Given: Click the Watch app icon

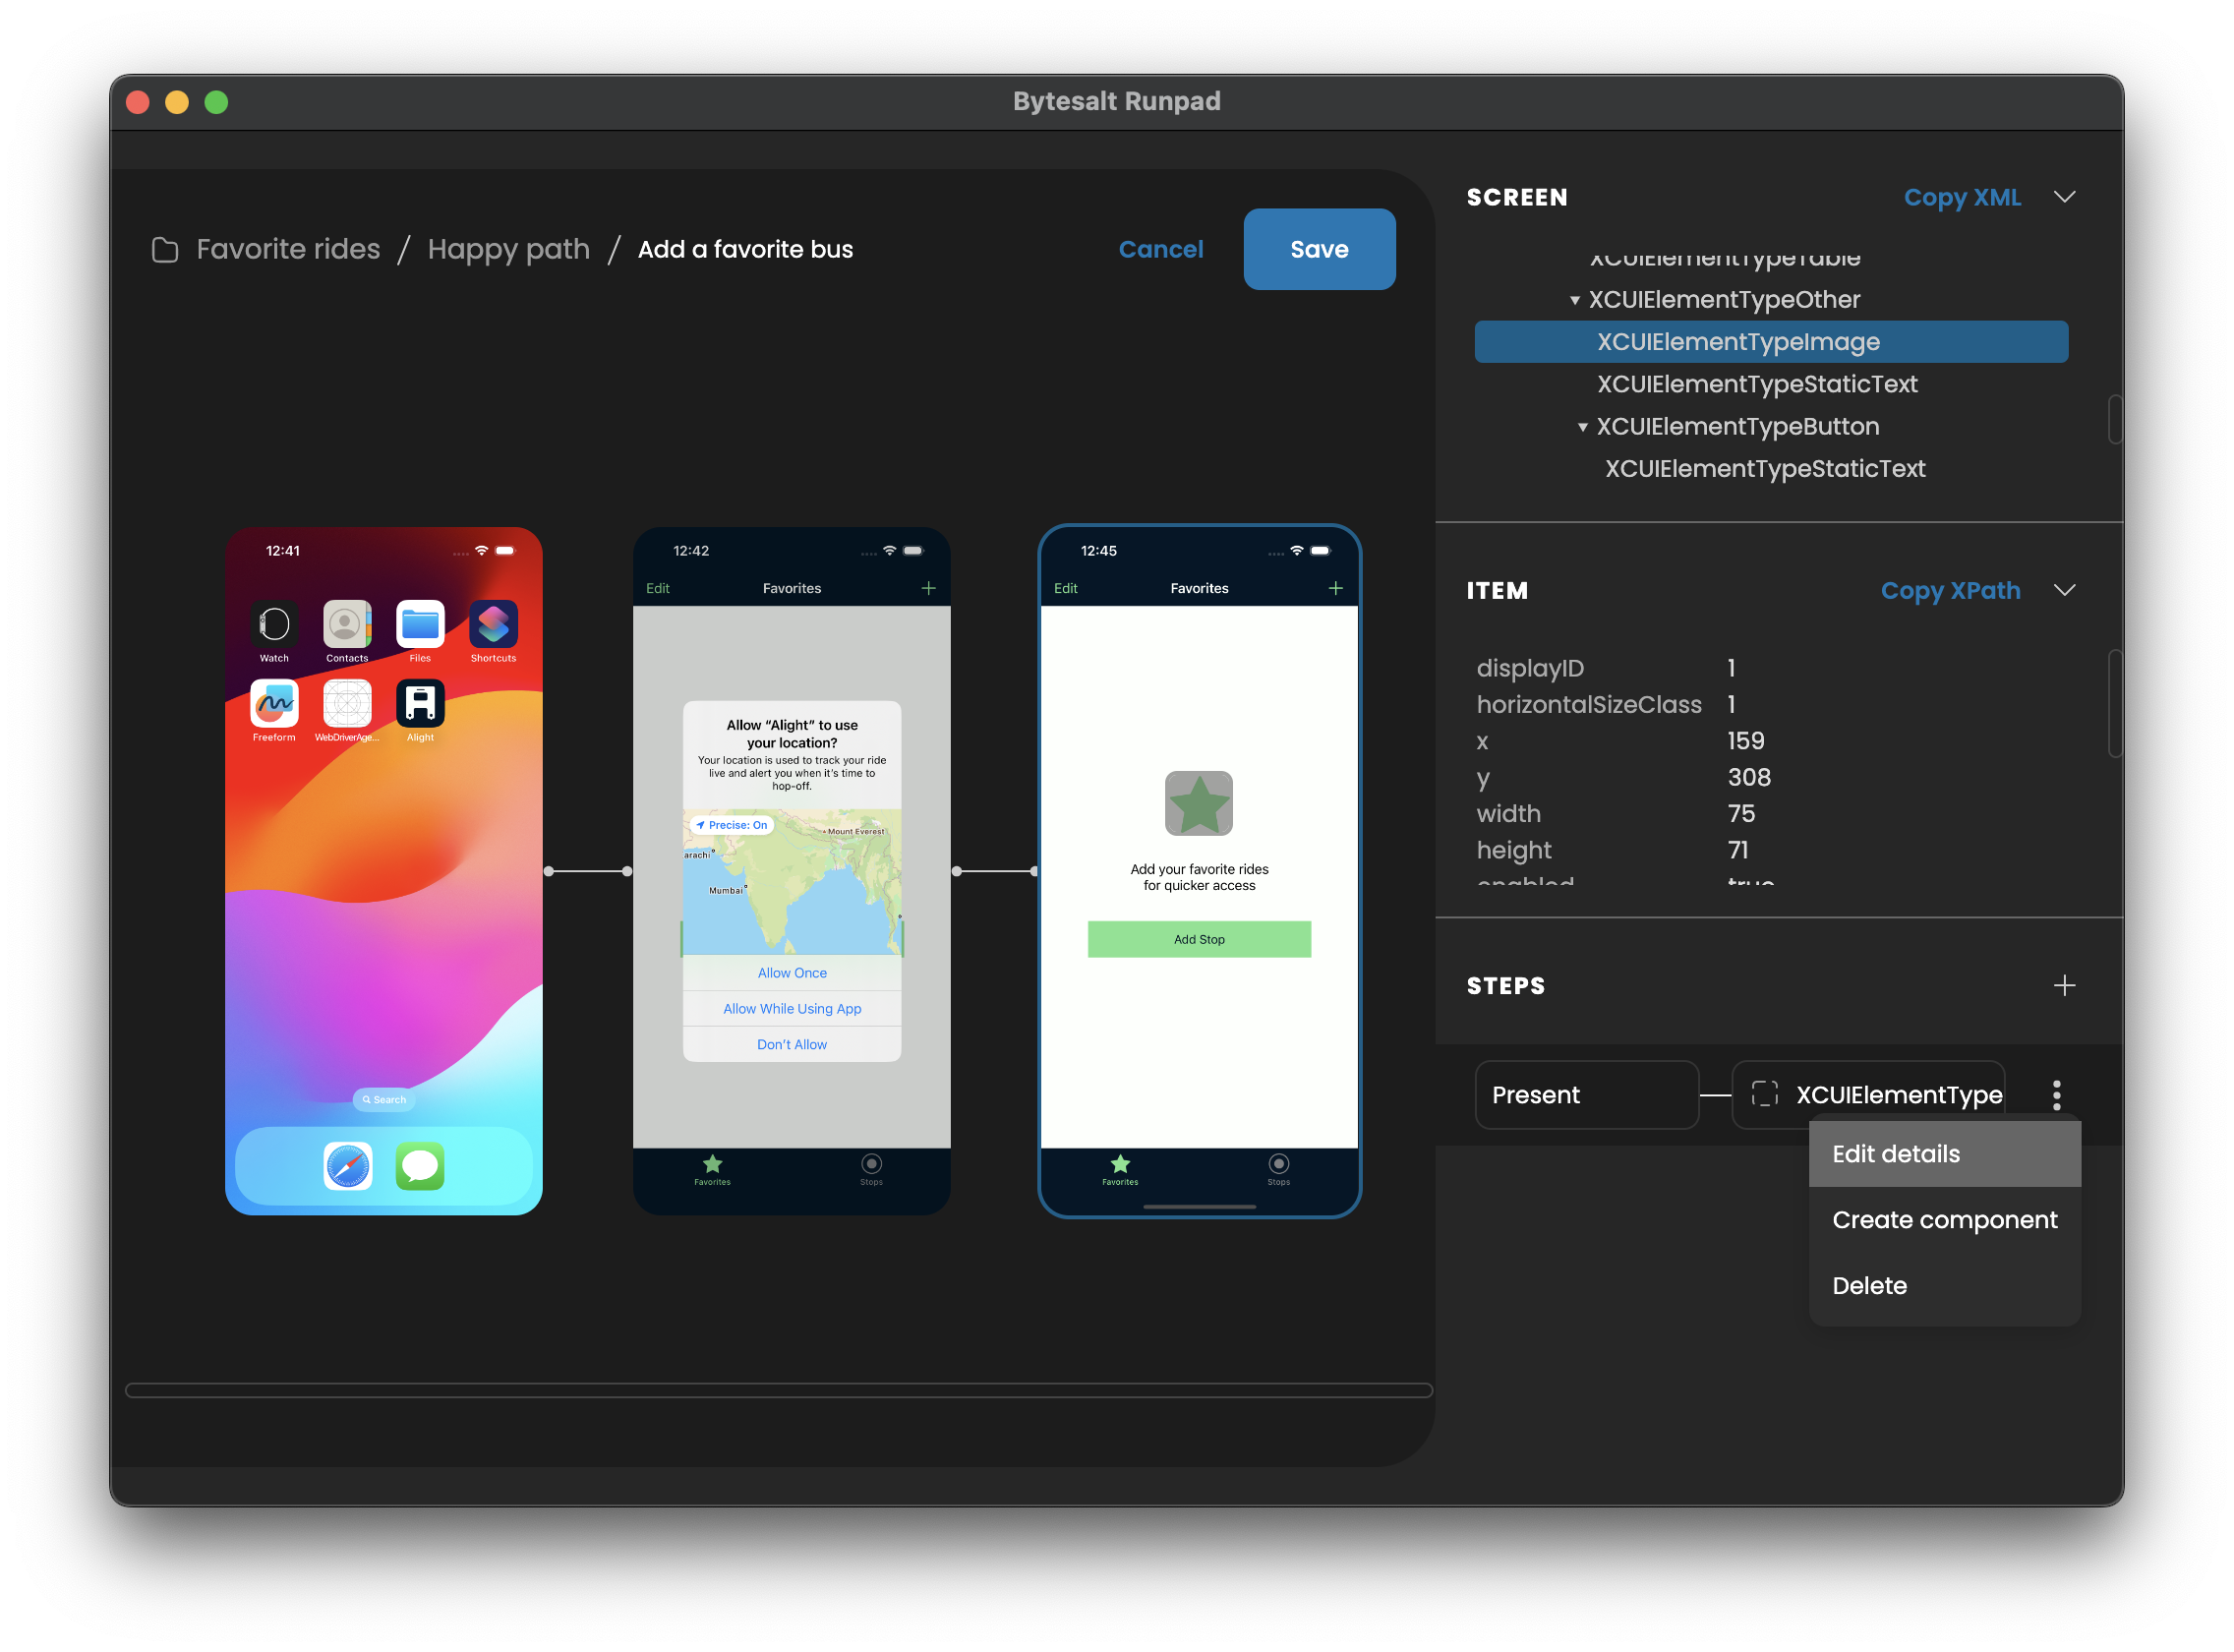Looking at the screenshot, I should click(274, 624).
